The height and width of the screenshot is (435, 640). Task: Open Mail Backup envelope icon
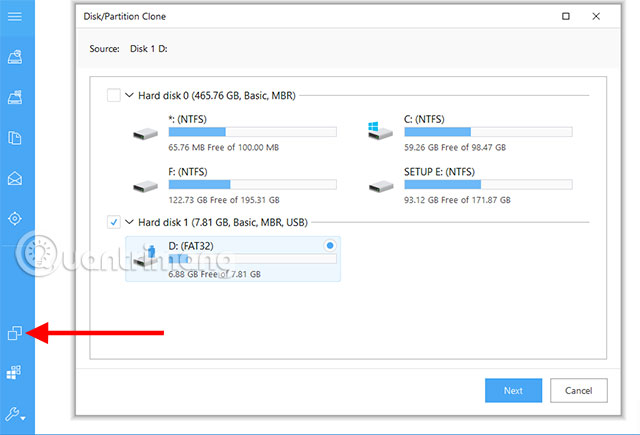[x=15, y=178]
